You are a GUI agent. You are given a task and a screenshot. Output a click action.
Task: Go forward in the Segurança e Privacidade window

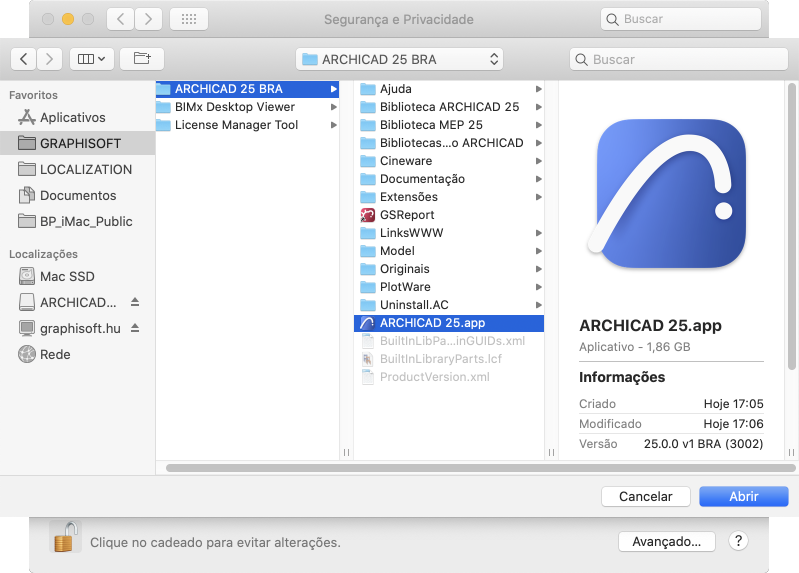click(148, 19)
